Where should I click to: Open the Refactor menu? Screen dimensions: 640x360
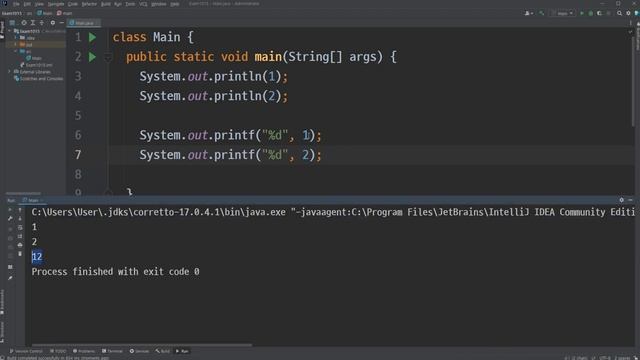point(89,4)
